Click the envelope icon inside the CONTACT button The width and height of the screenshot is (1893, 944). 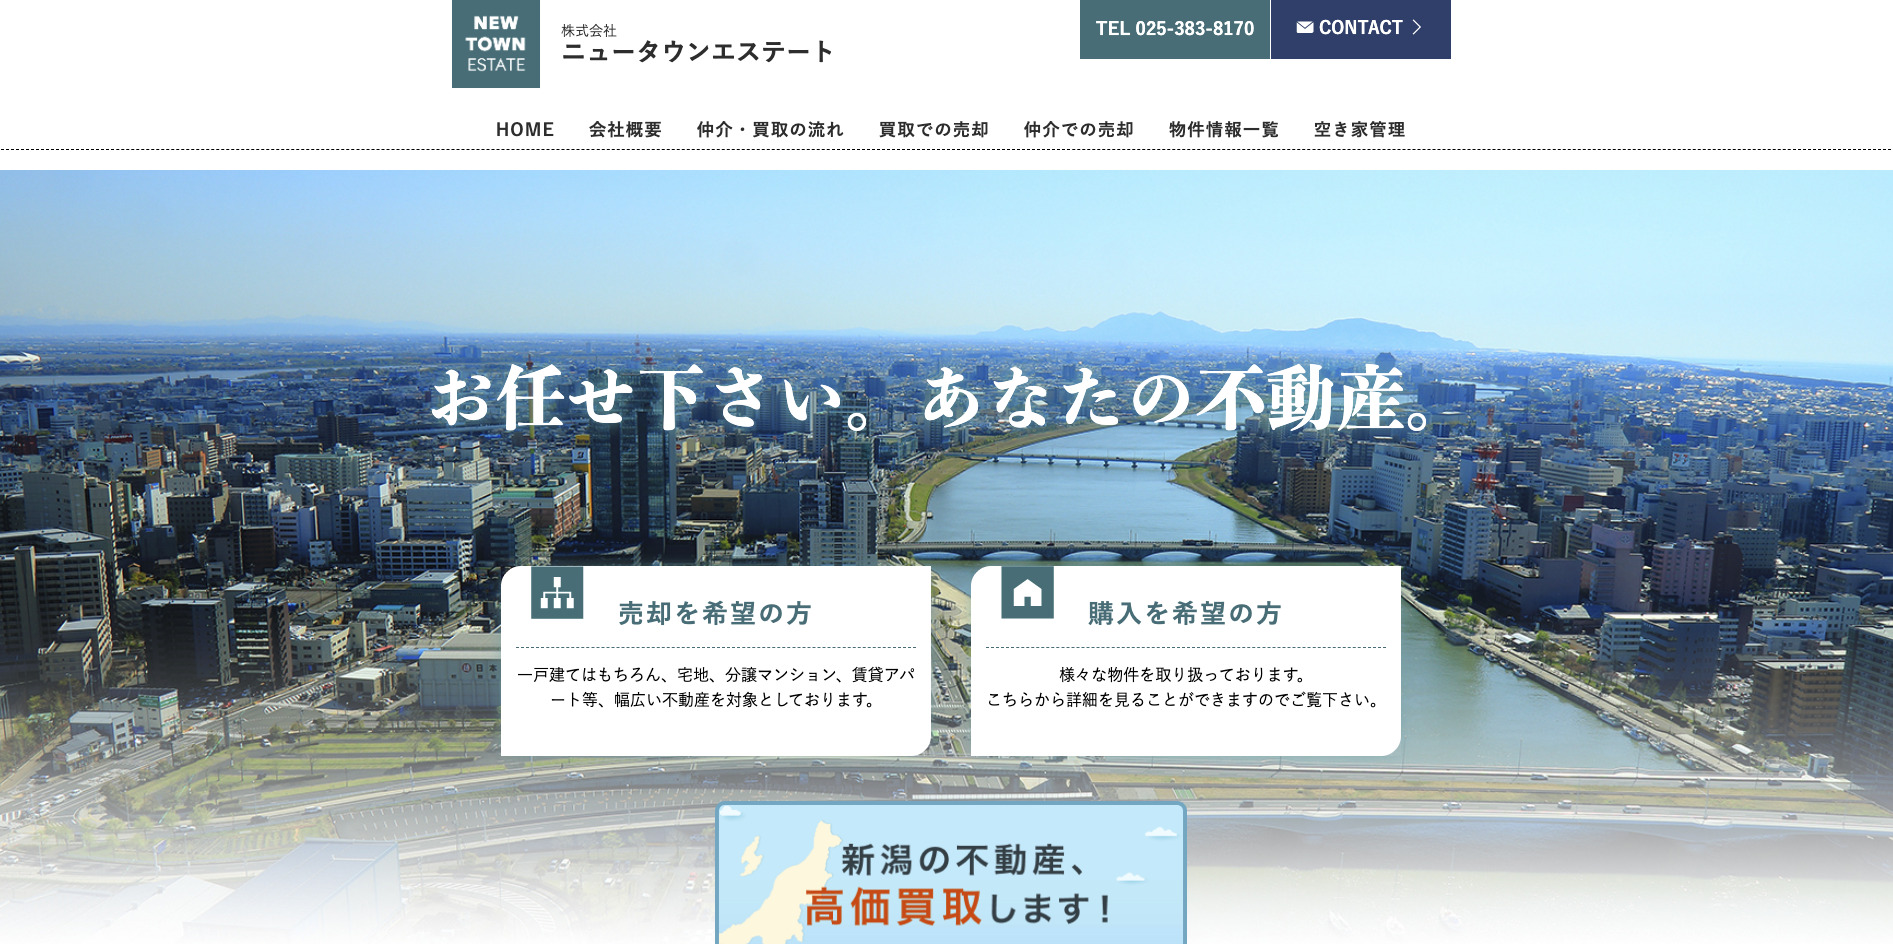pos(1303,28)
